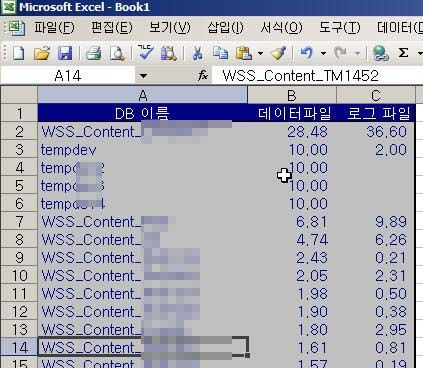This screenshot has width=423, height=368.
Task: Select cell with value 9.89
Action: click(x=376, y=221)
